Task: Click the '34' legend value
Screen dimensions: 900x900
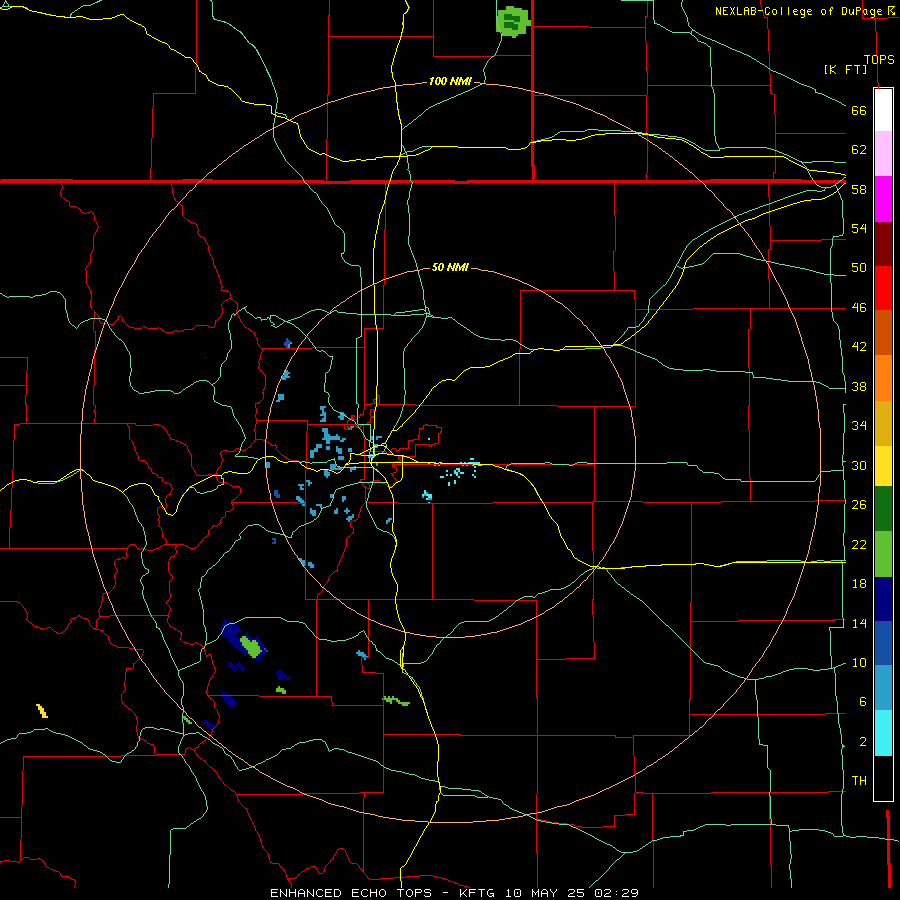Action: pyautogui.click(x=859, y=425)
